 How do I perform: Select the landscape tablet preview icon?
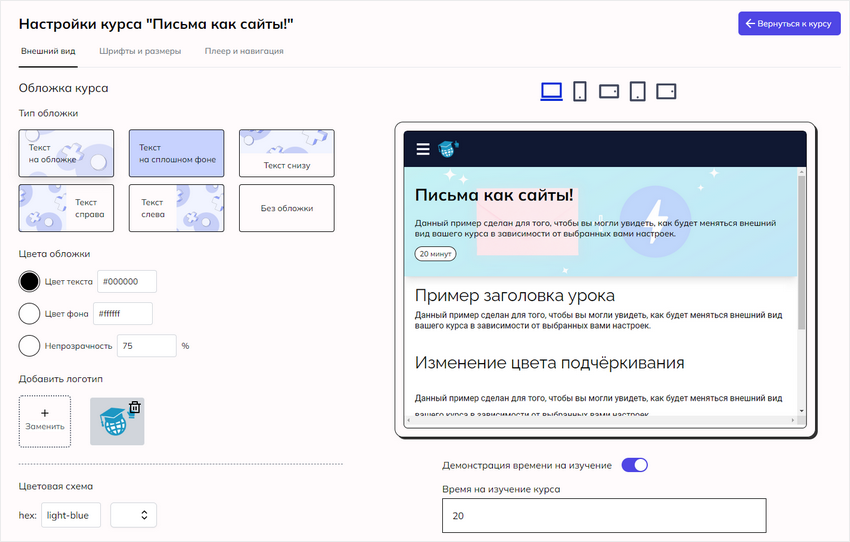666,91
